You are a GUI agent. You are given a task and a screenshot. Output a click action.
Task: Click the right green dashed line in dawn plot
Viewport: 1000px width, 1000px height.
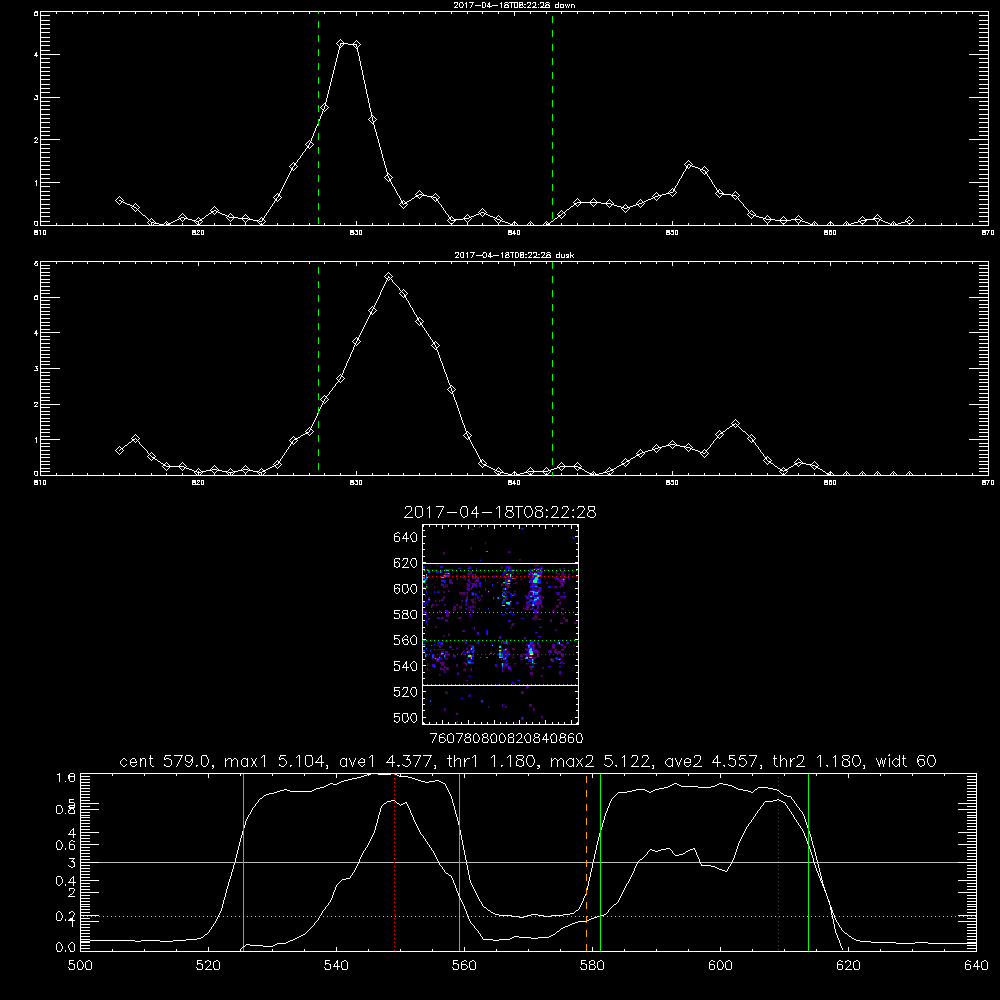(x=552, y=119)
